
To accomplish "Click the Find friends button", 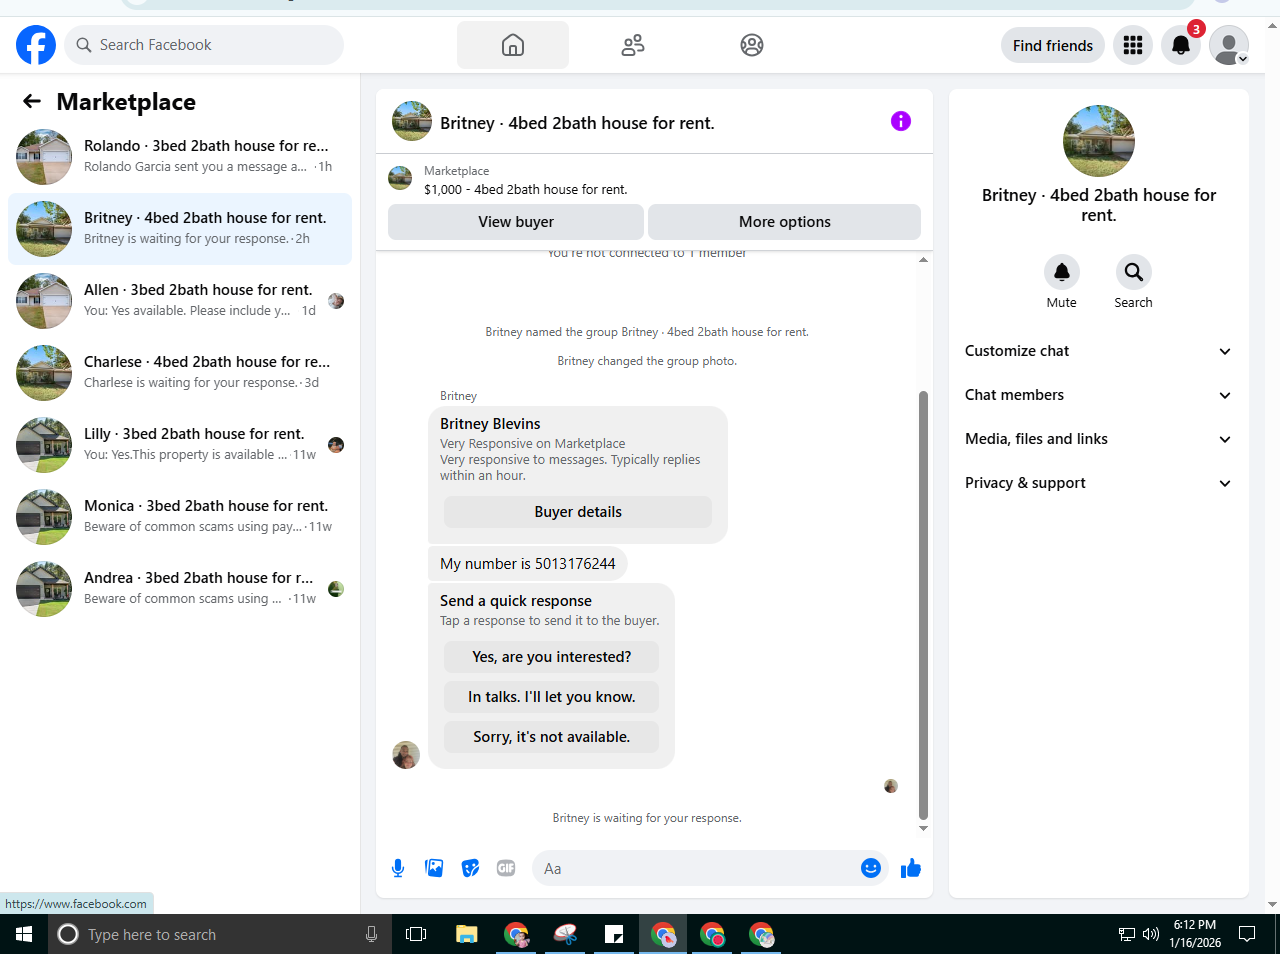I will pos(1053,45).
